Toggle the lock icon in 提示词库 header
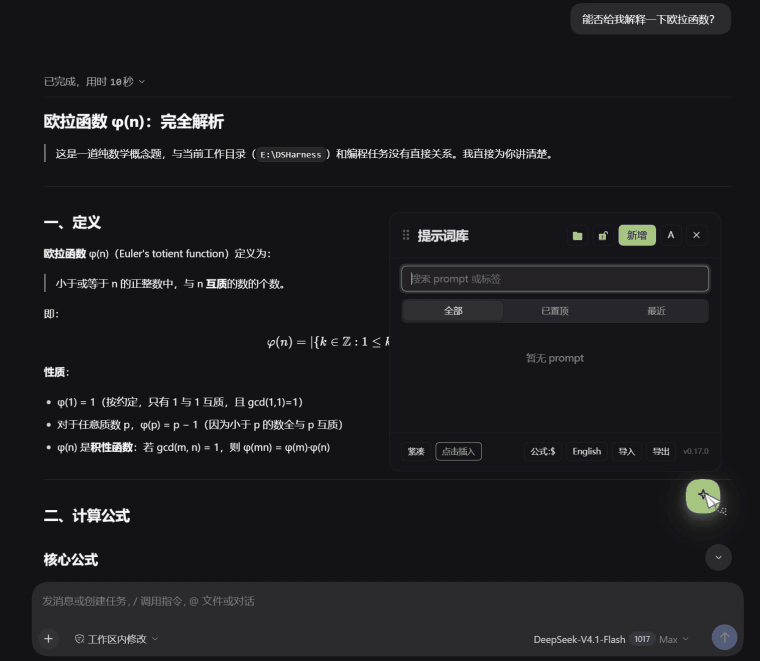Screen dimensions: 760x661 603,236
